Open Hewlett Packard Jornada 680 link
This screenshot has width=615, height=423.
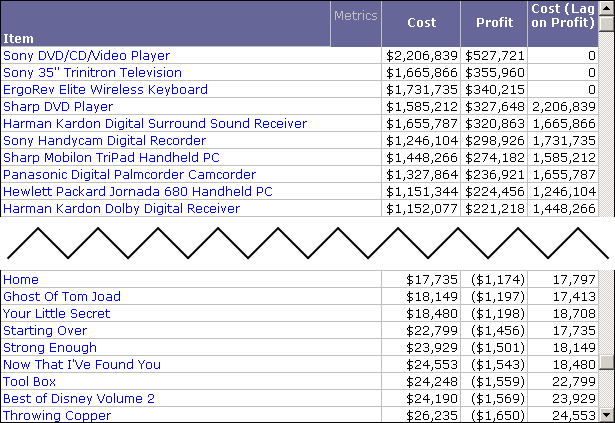point(137,192)
